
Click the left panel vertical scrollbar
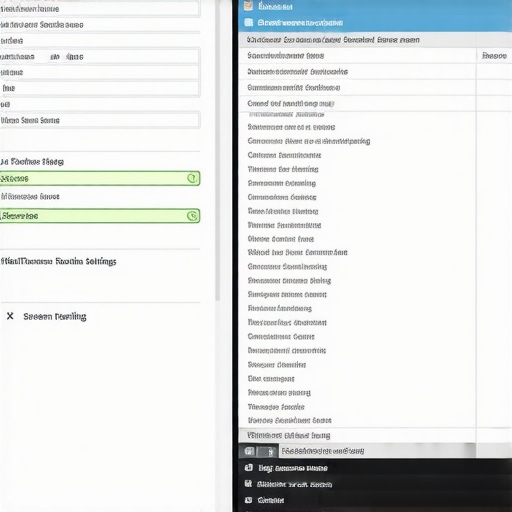click(218, 150)
